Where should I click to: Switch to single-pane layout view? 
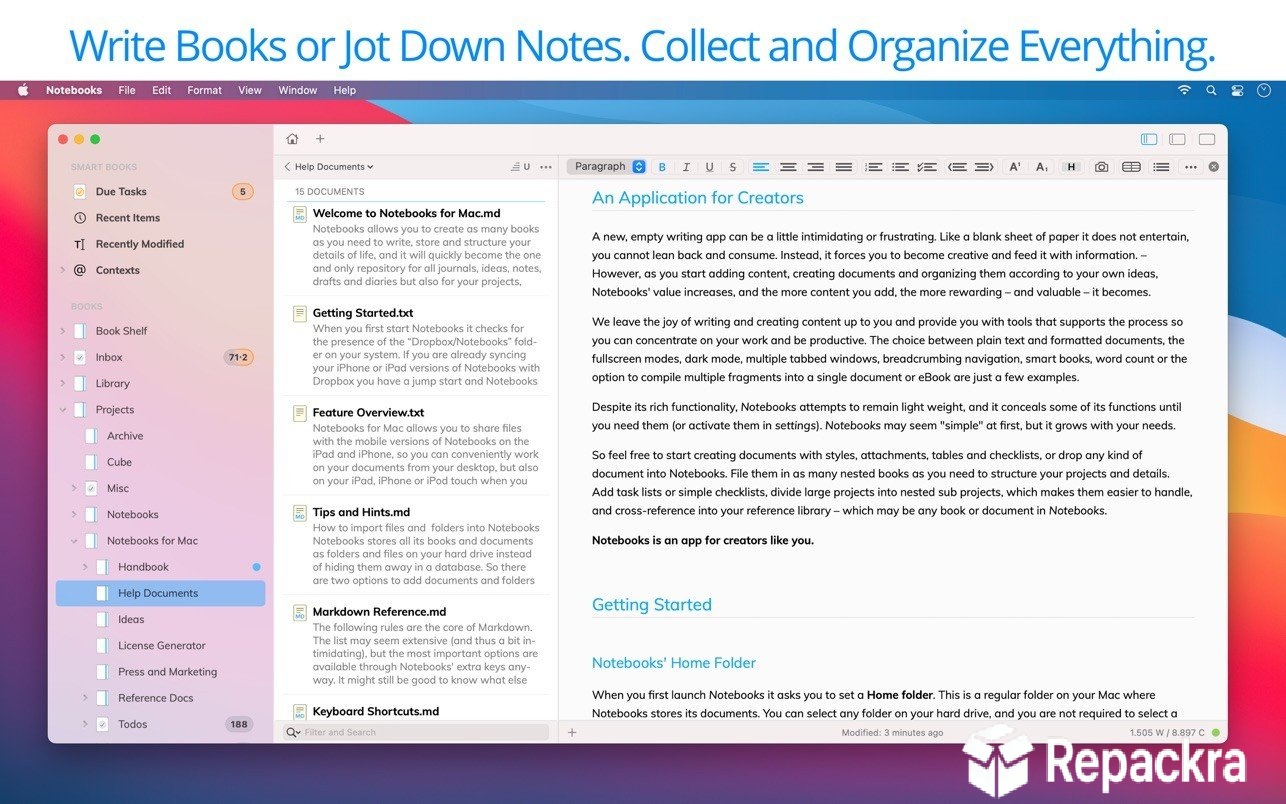click(x=1207, y=139)
